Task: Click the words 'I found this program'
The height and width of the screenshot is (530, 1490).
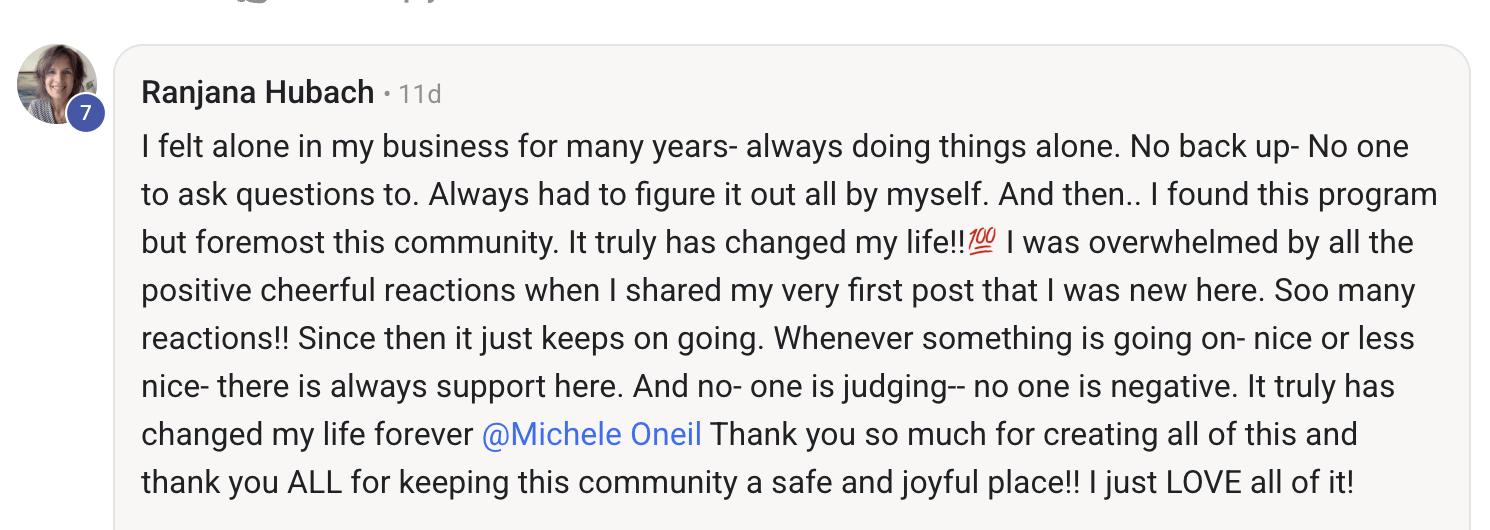Action: [x=1293, y=194]
